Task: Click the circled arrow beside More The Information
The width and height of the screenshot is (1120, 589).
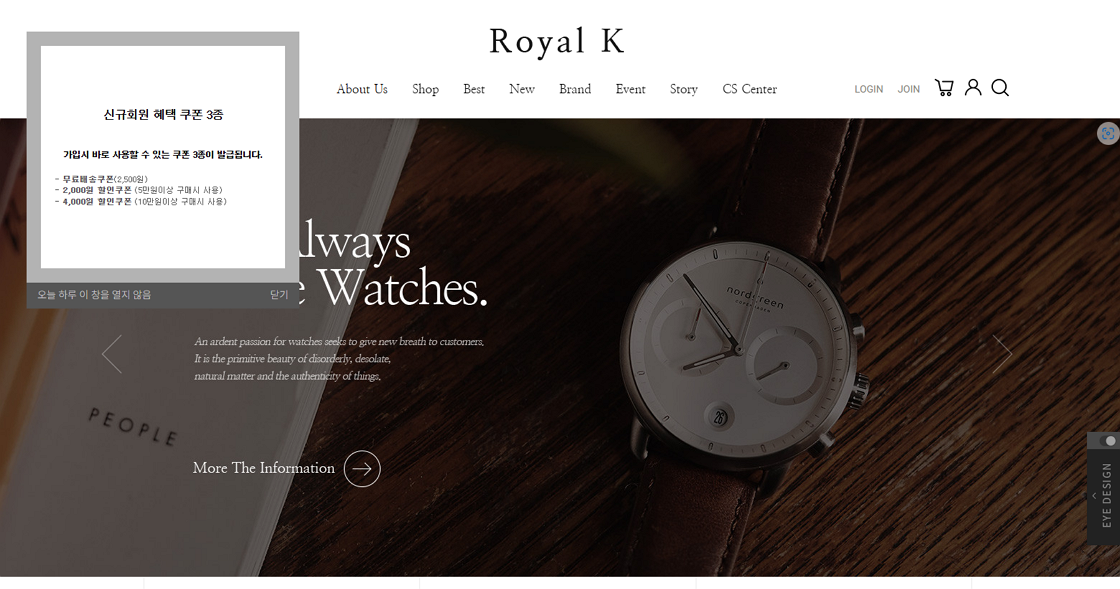Action: tap(362, 468)
